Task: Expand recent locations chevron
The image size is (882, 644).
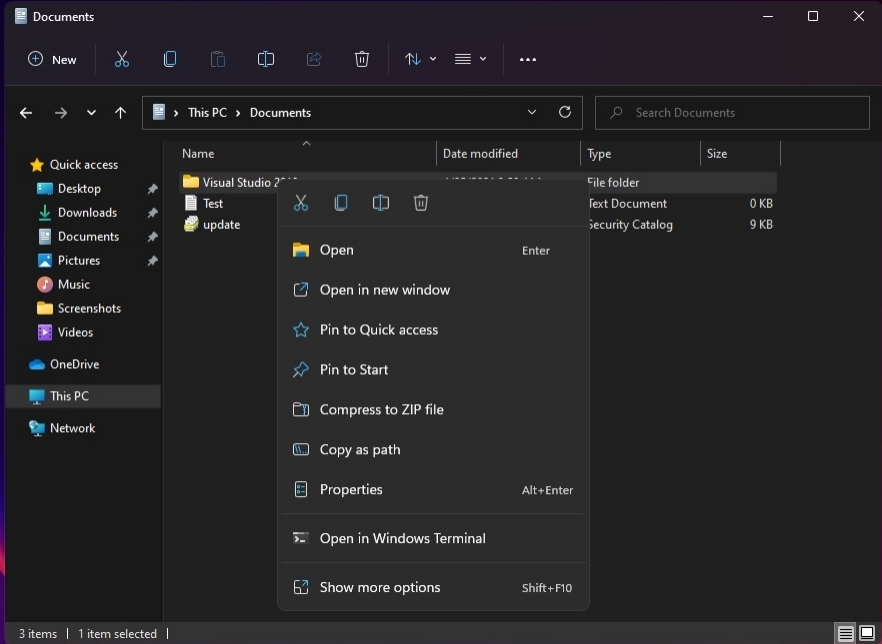Action: [91, 113]
